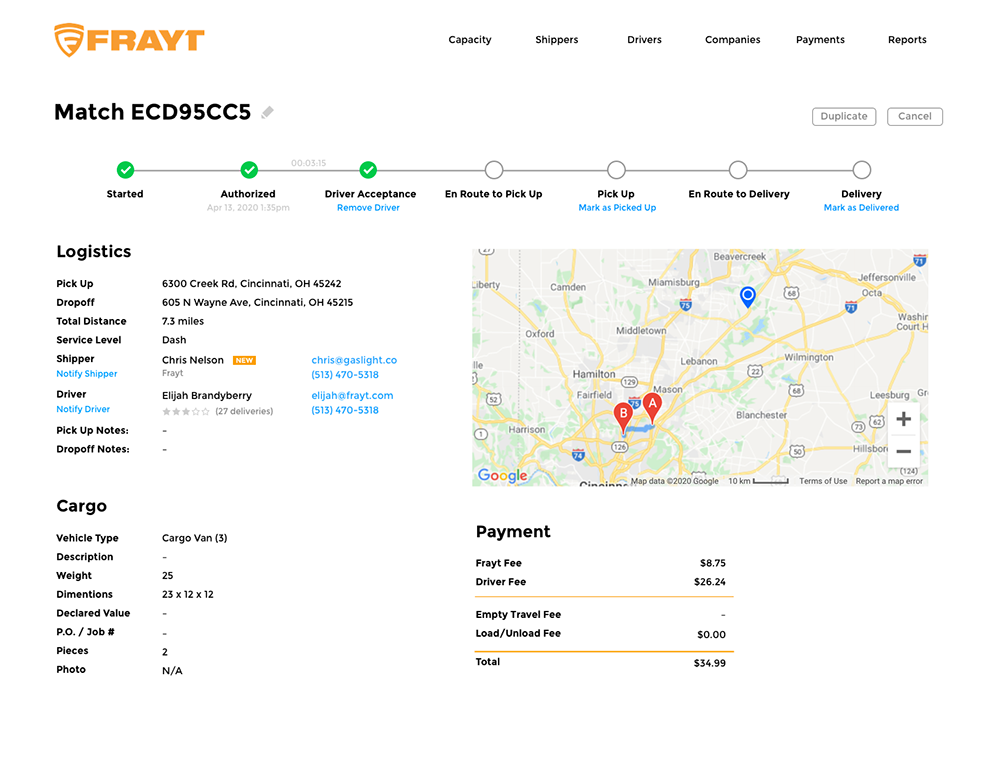
Task: Click Remove Driver link
Action: point(369,208)
